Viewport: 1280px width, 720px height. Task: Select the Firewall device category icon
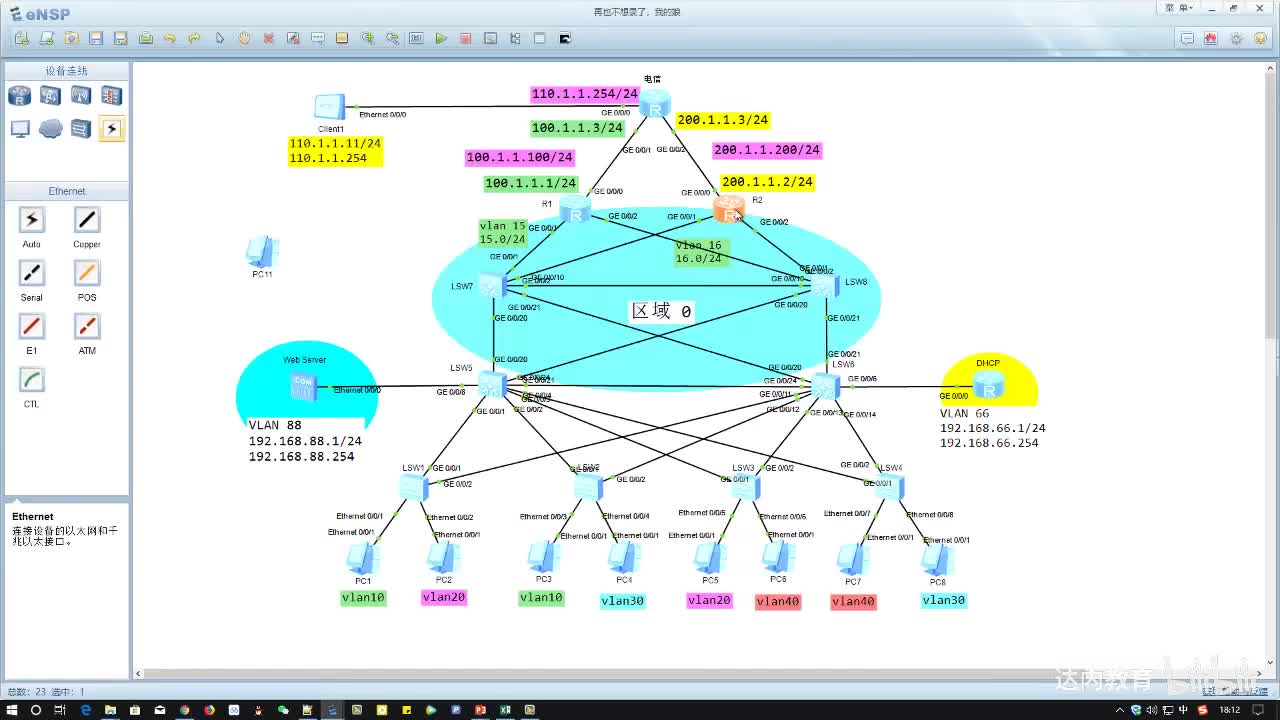pos(111,96)
